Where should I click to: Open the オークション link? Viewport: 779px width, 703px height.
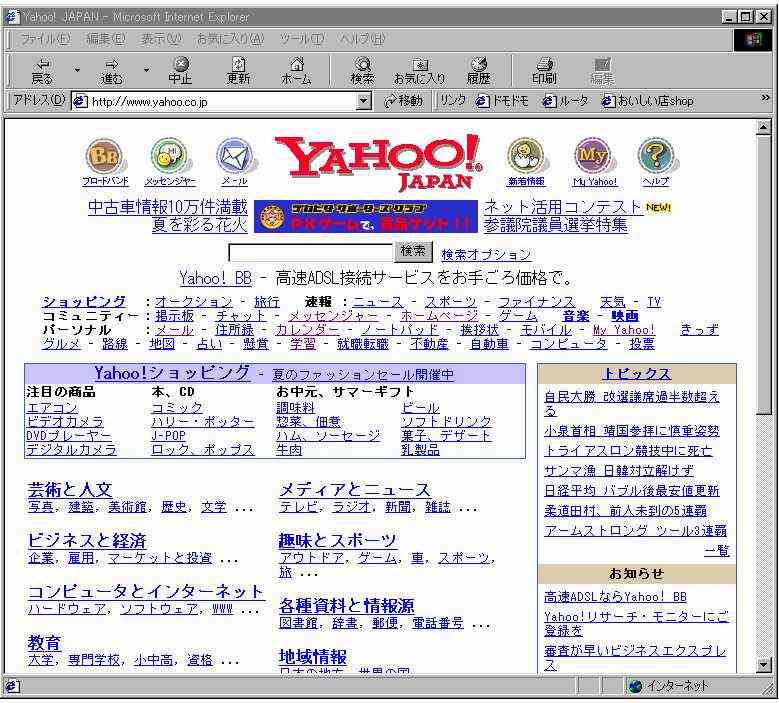click(194, 302)
